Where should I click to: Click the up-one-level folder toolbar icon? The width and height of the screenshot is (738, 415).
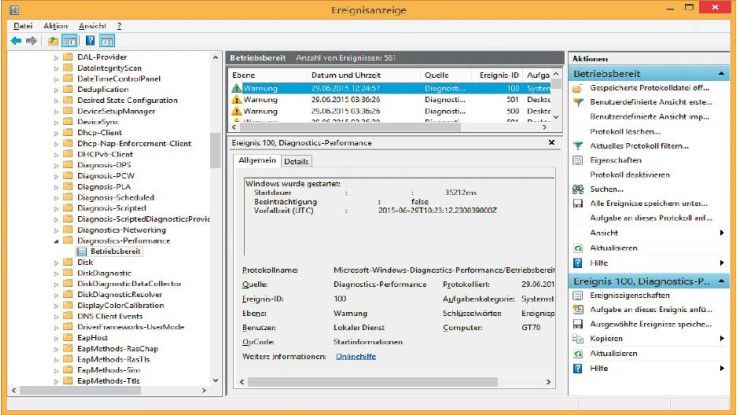(x=52, y=41)
